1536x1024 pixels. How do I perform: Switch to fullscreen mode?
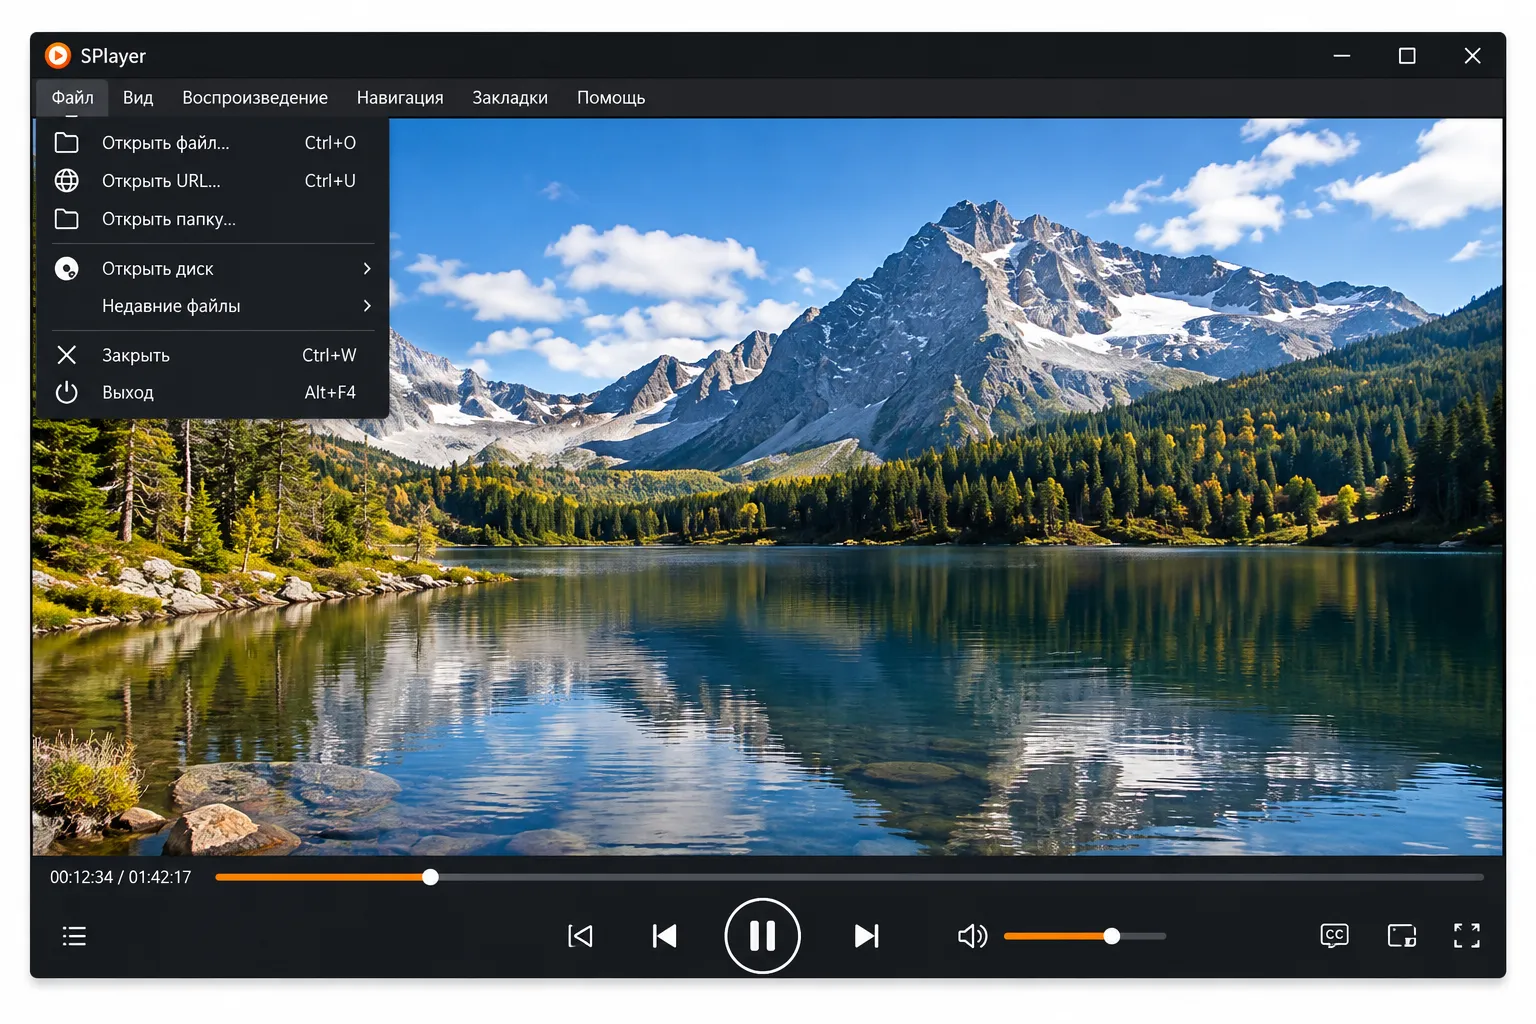pos(1467,936)
